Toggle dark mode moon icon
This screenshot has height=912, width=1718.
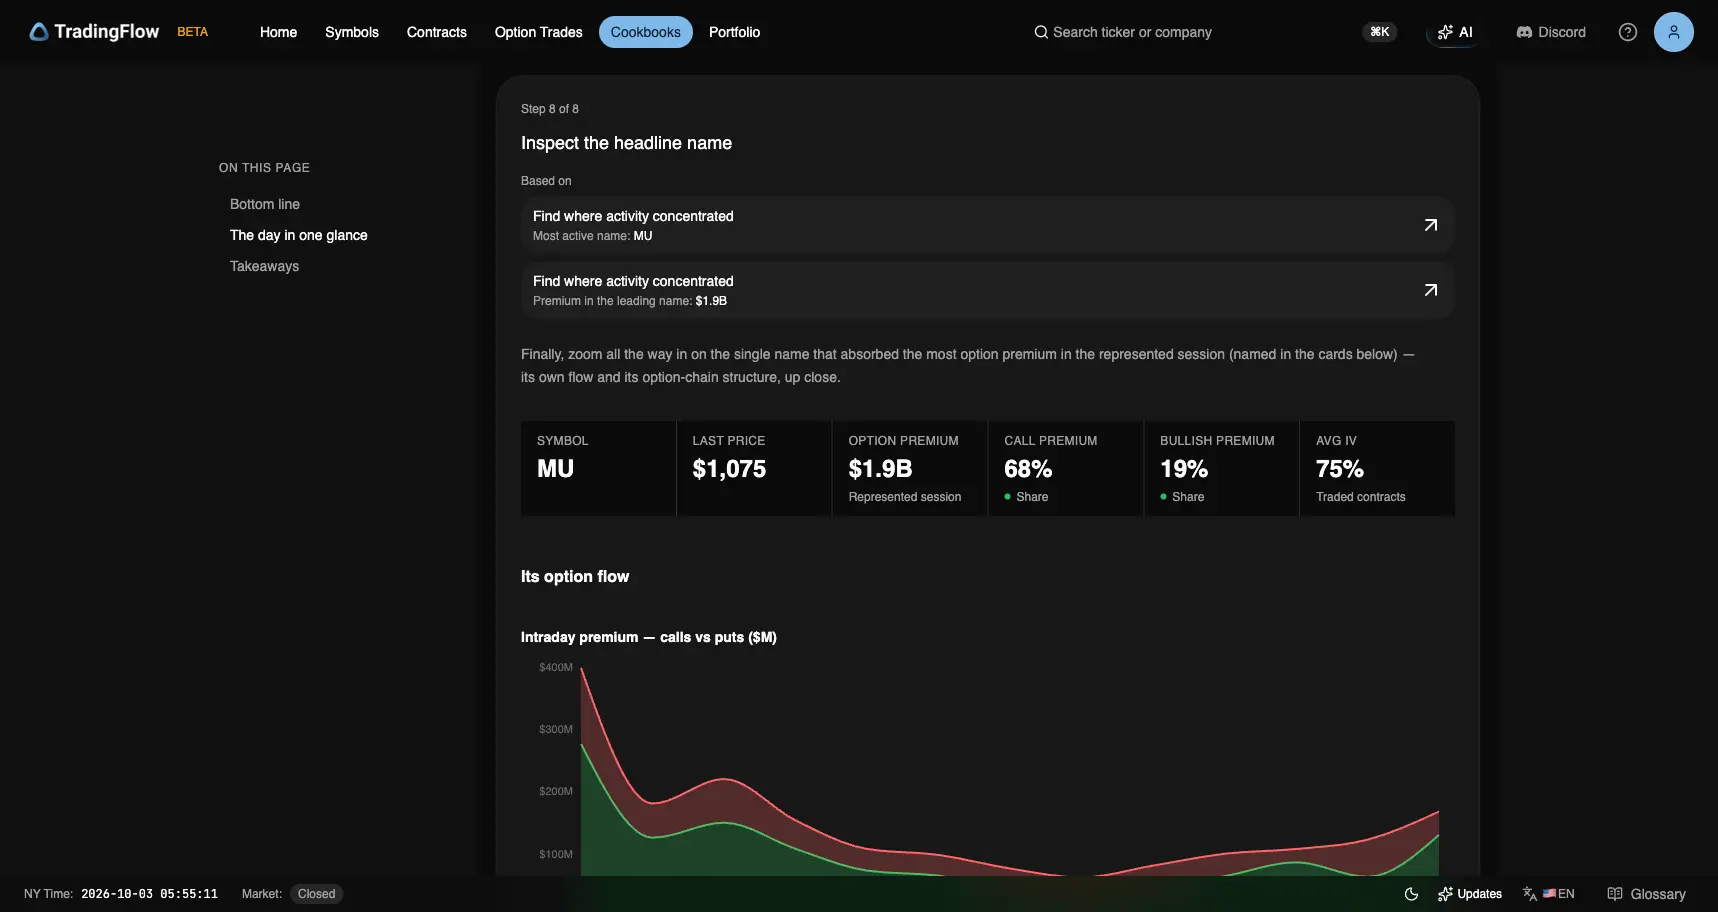(1411, 894)
